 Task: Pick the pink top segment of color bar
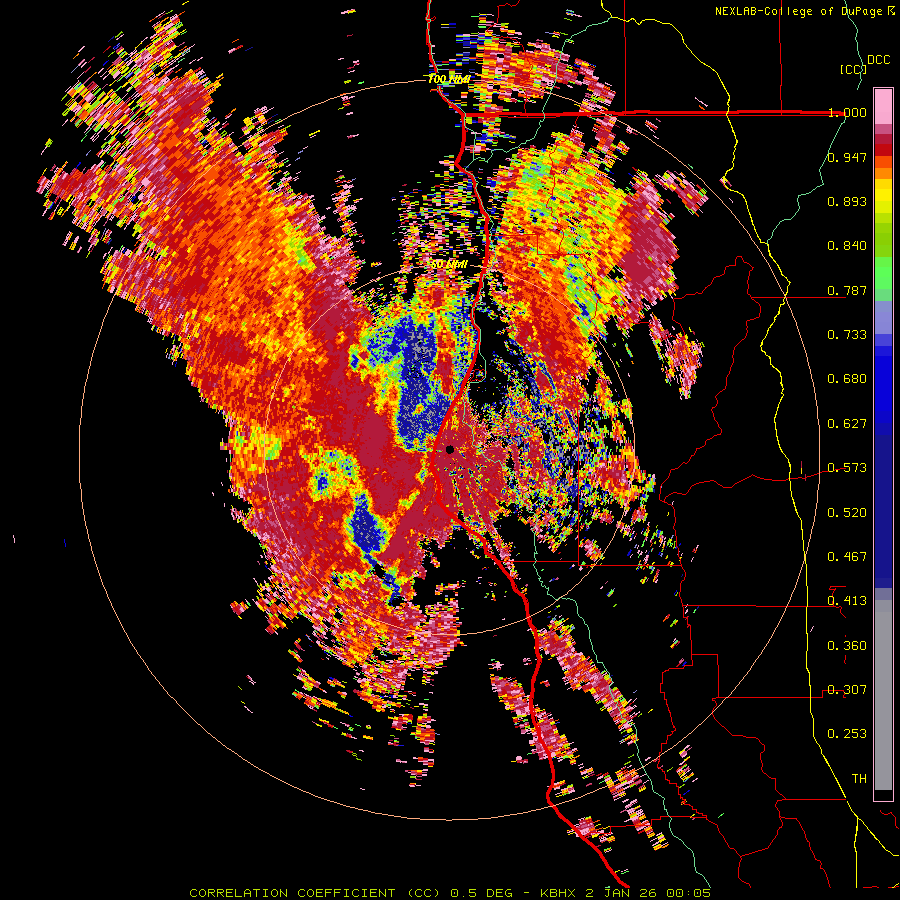pos(883,106)
